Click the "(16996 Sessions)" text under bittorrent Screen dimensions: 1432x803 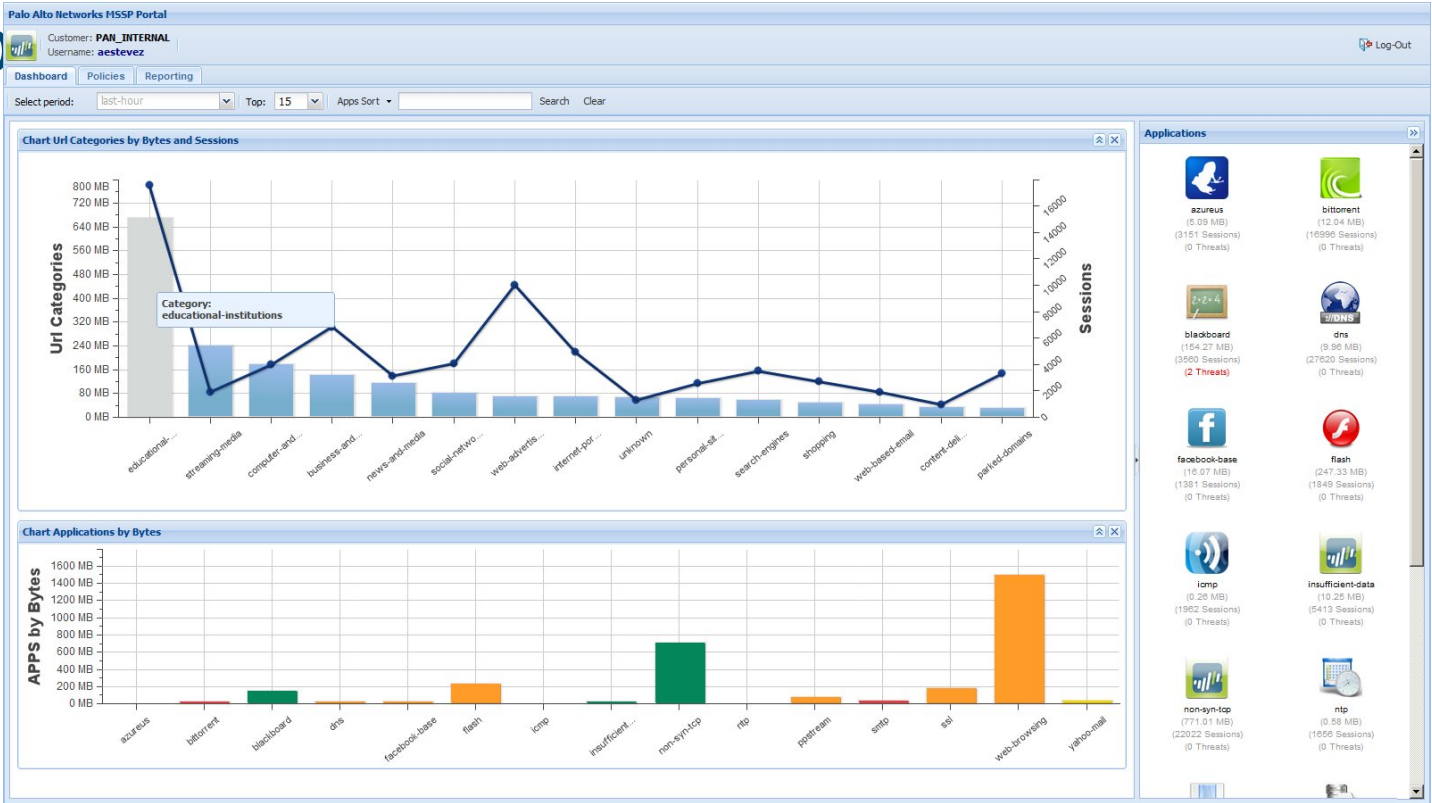(1340, 235)
